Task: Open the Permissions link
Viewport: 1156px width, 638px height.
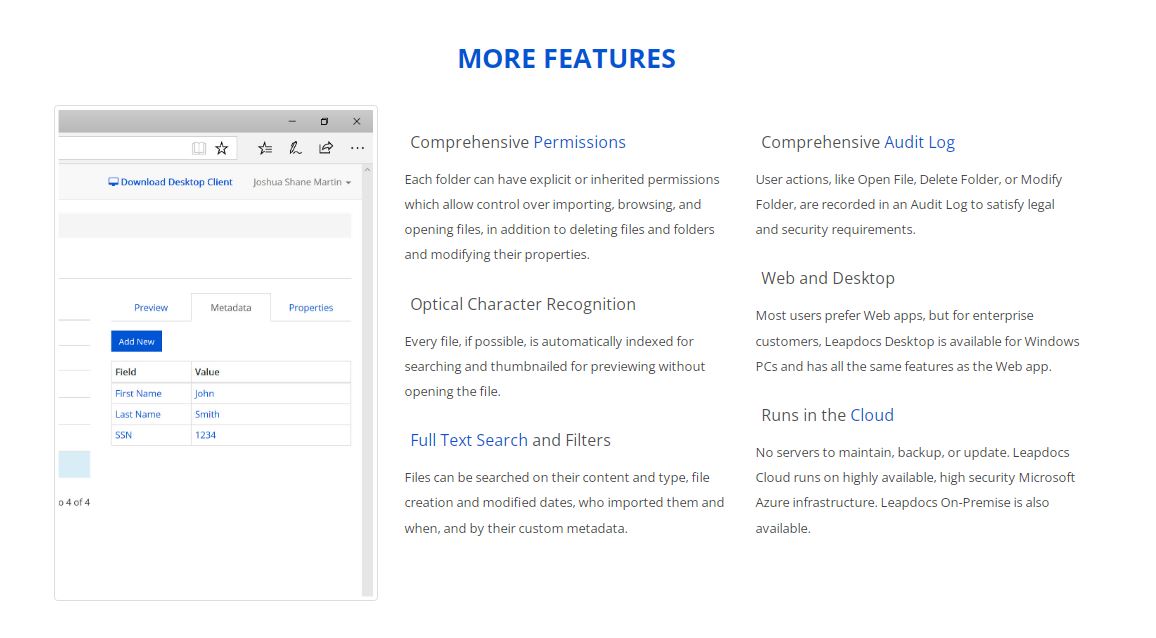Action: point(579,142)
